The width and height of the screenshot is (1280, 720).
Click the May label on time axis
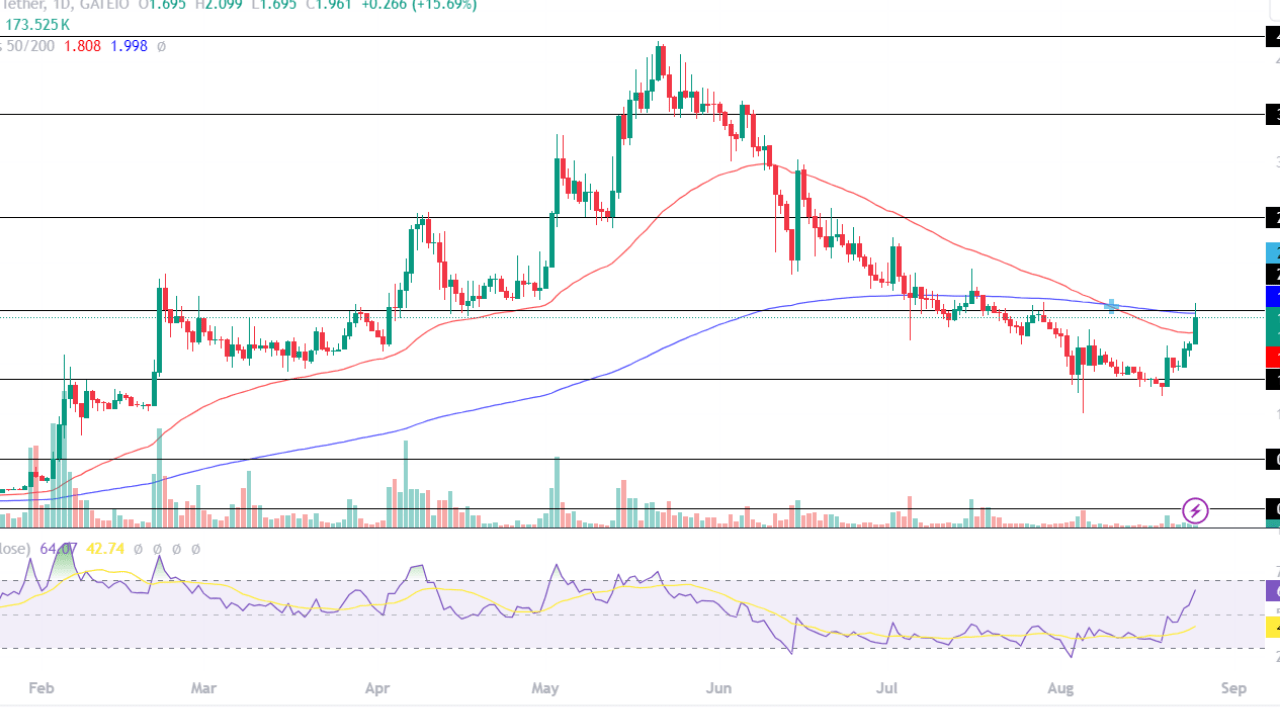545,688
